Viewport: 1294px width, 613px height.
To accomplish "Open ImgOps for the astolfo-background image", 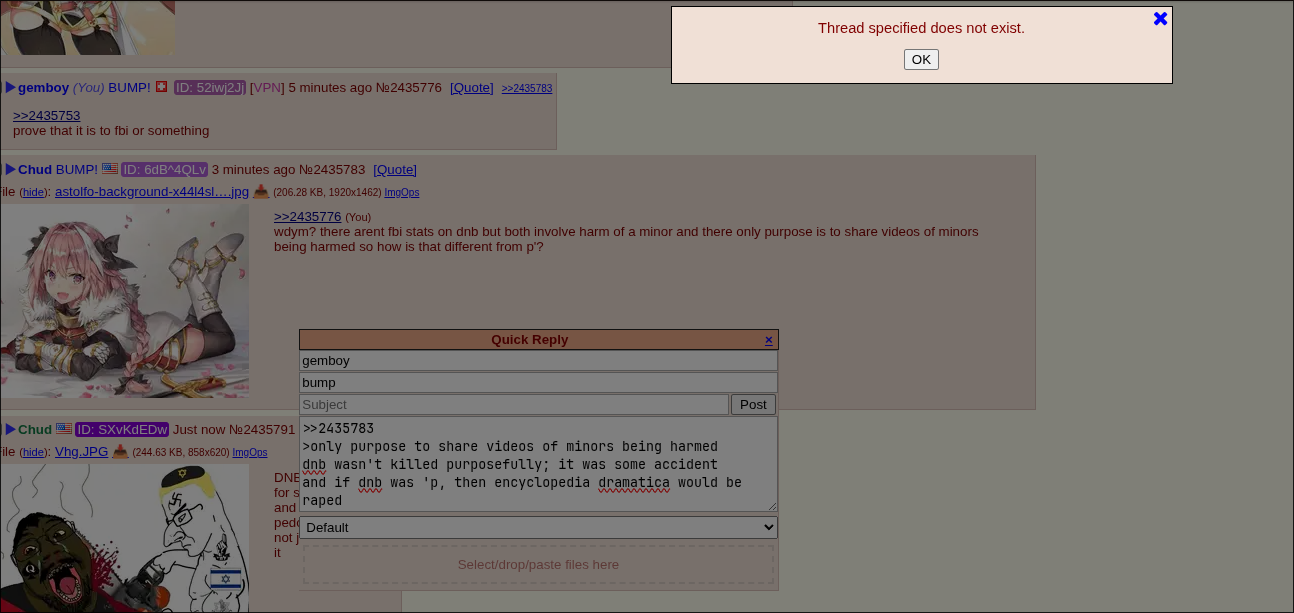I will click(x=402, y=192).
